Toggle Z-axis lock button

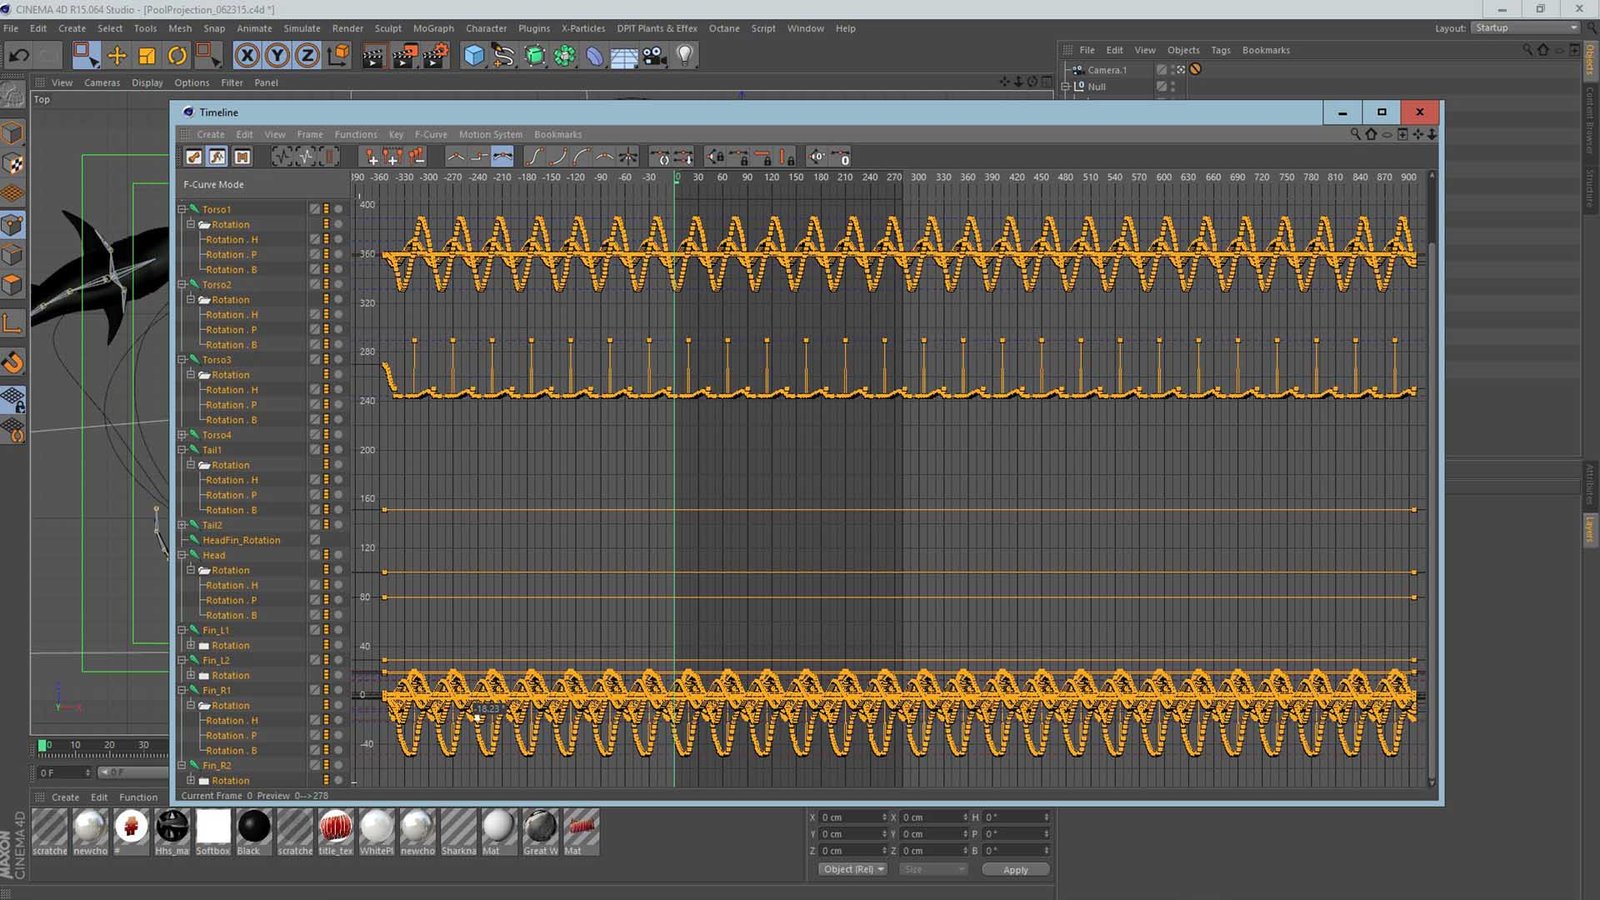(307, 56)
